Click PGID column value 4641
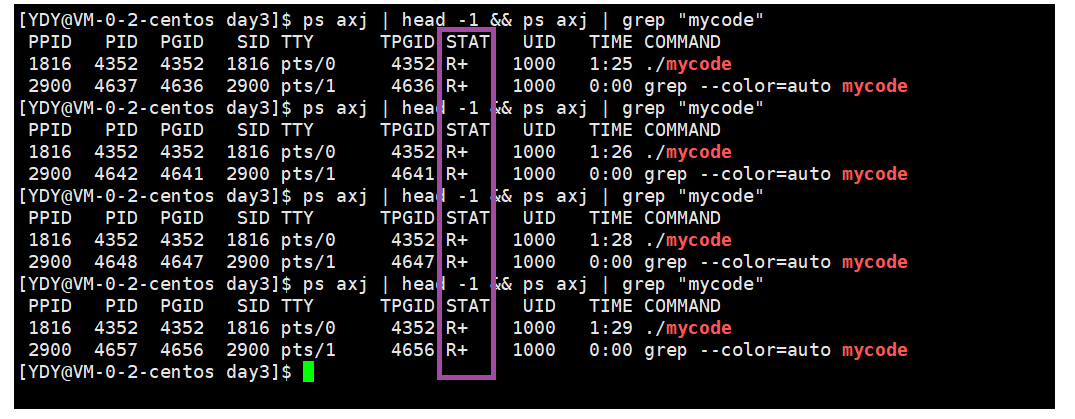 click(x=182, y=174)
